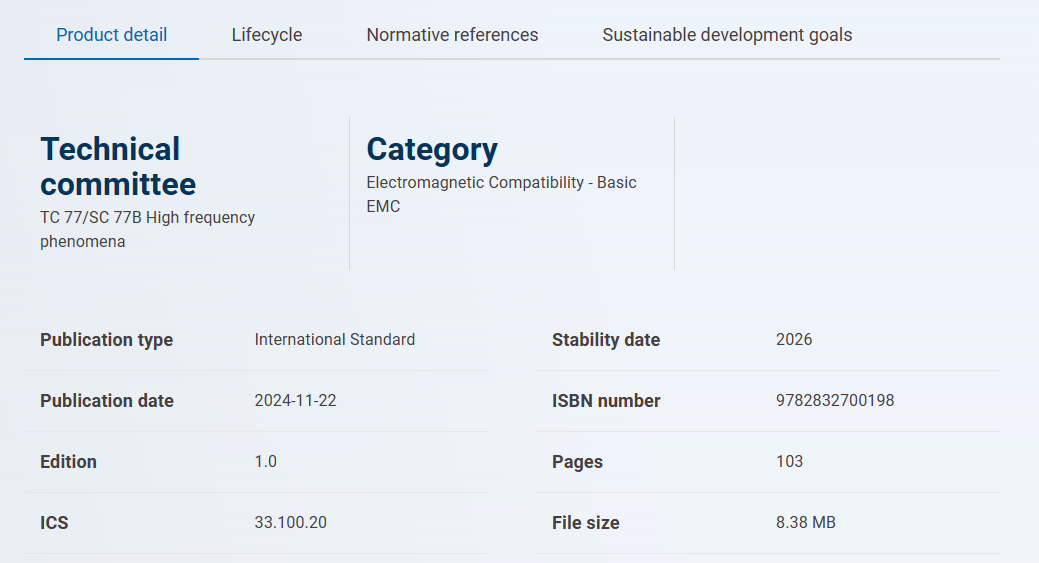Click the ICS code 33.100.20

(290, 523)
